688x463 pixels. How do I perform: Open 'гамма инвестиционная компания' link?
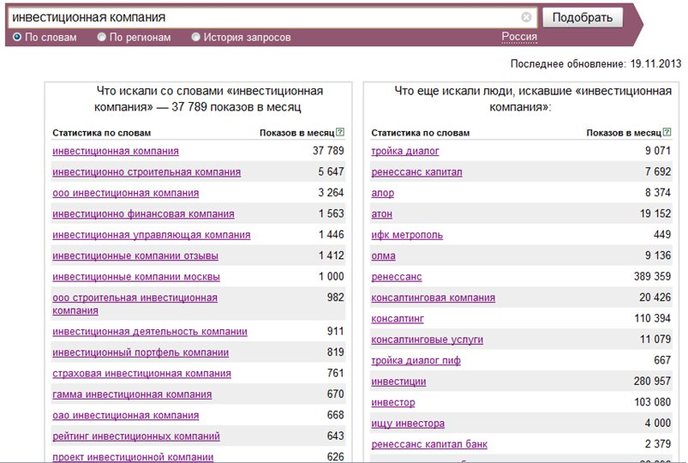[x=132, y=395]
